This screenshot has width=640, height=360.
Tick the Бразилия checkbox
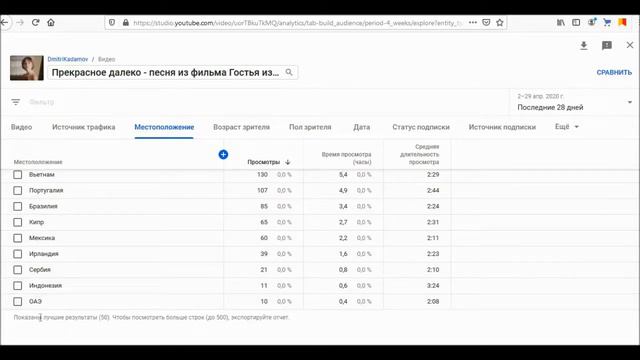click(18, 207)
